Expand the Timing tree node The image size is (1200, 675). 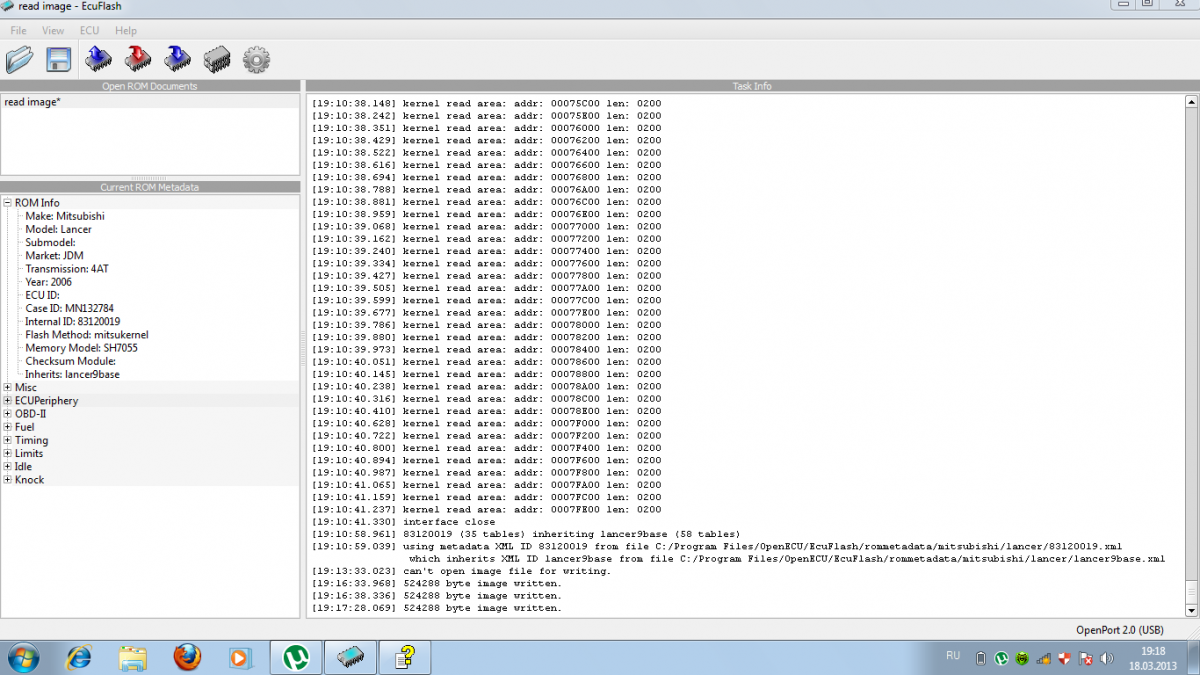point(8,440)
